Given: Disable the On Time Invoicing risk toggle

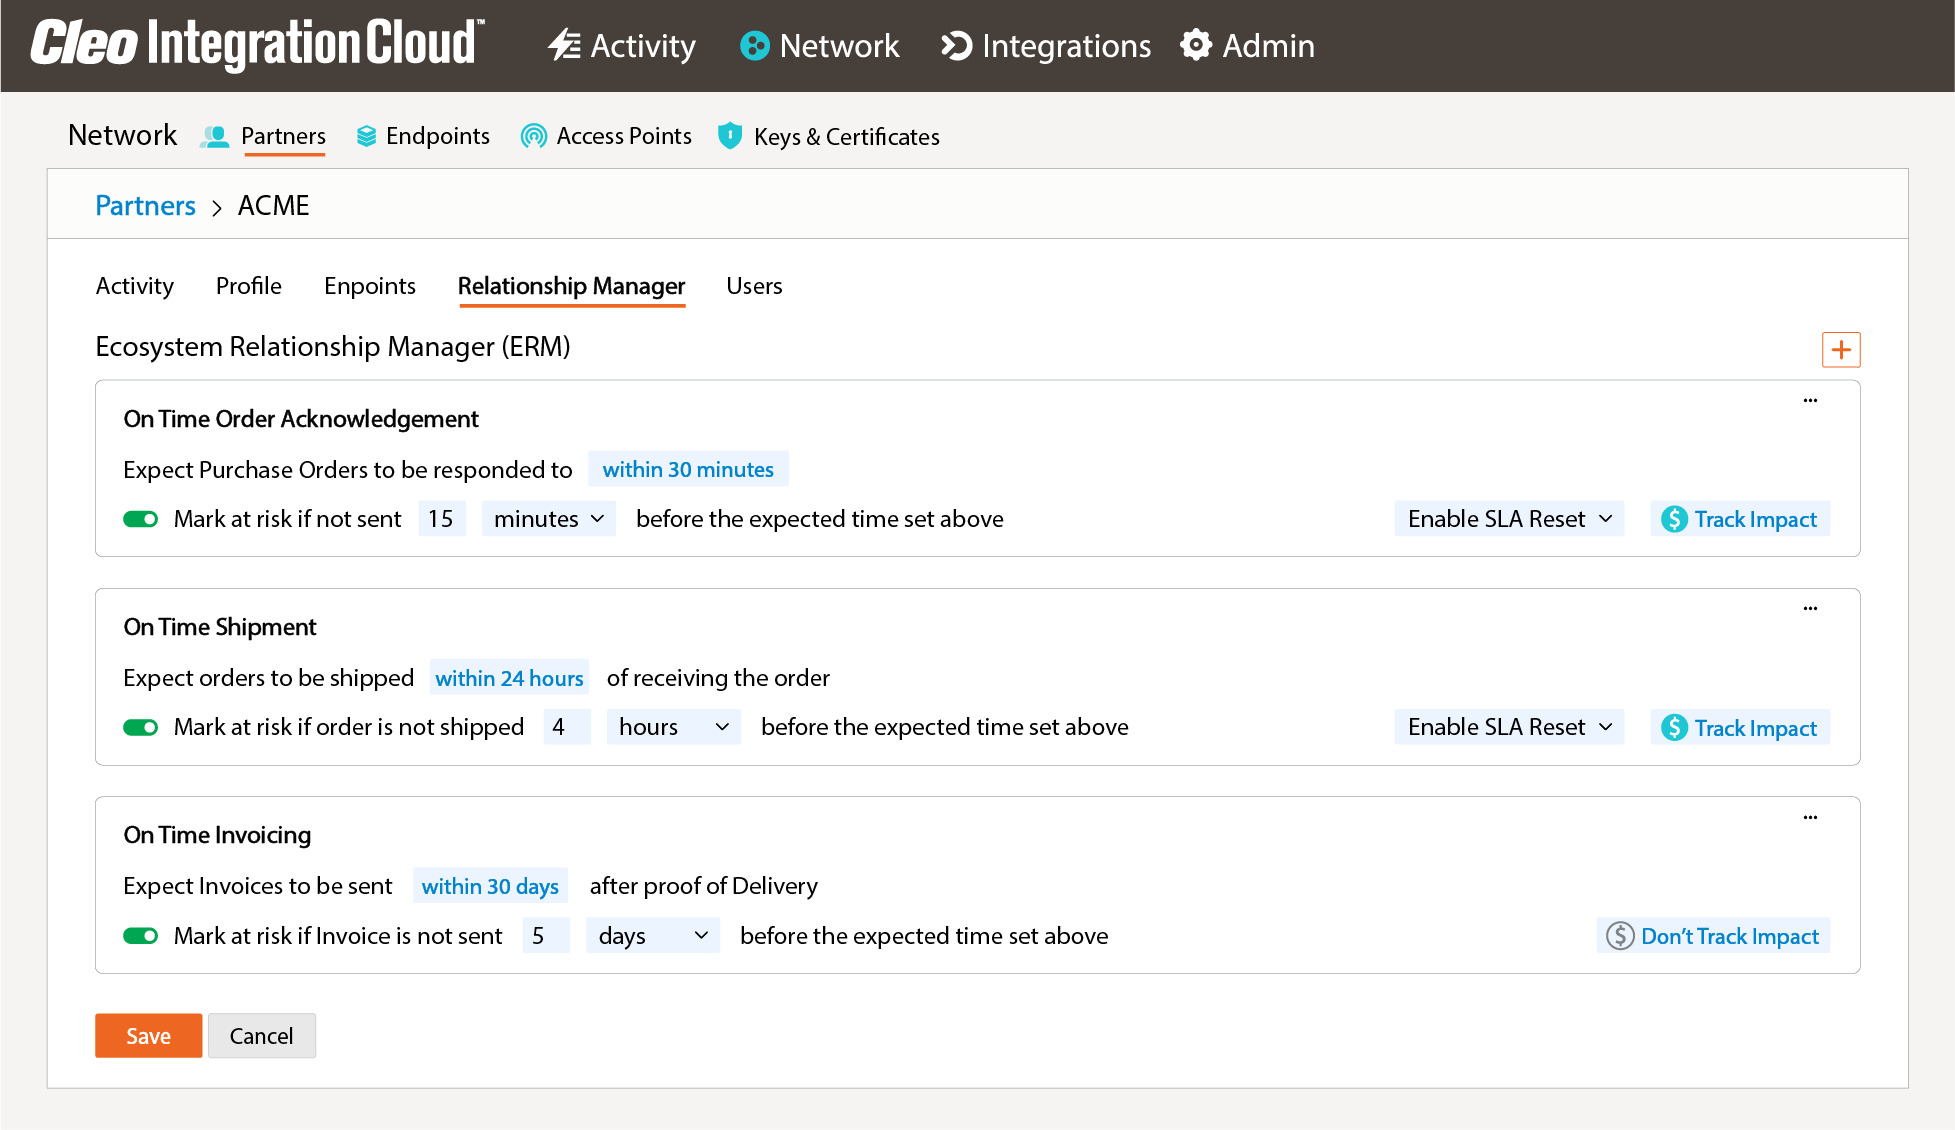Looking at the screenshot, I should click(x=141, y=935).
